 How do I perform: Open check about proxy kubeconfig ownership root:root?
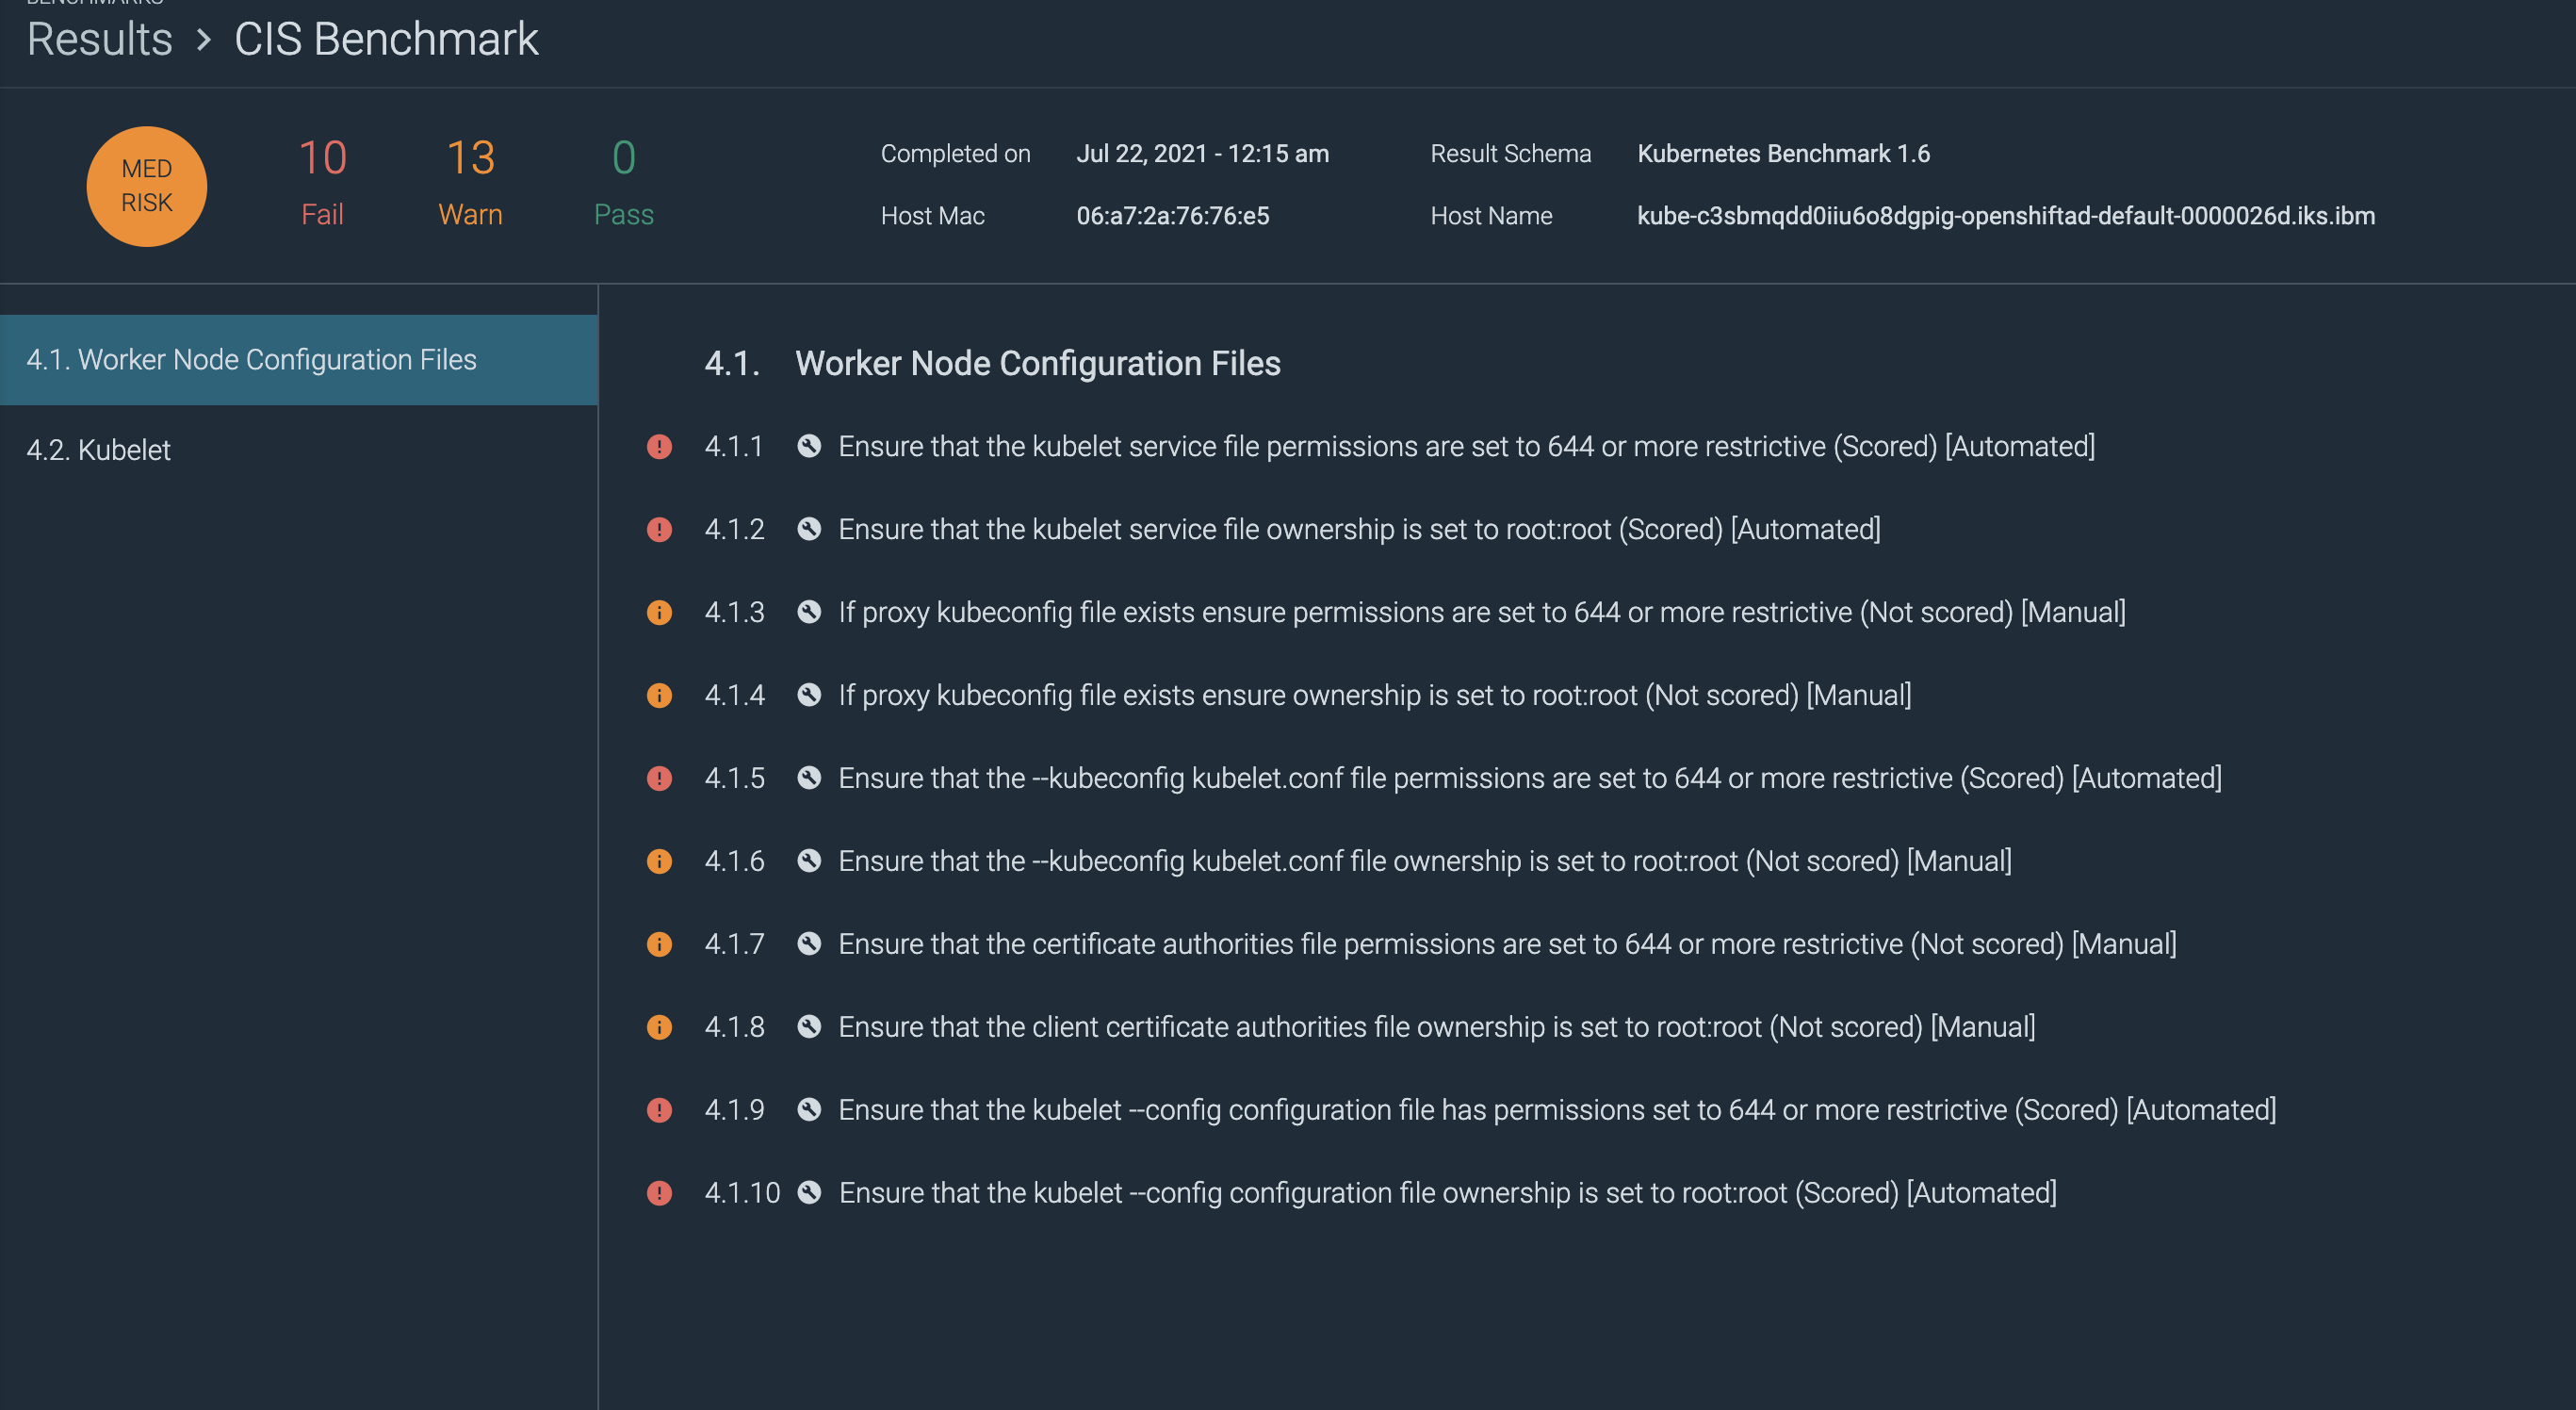[x=1375, y=695]
